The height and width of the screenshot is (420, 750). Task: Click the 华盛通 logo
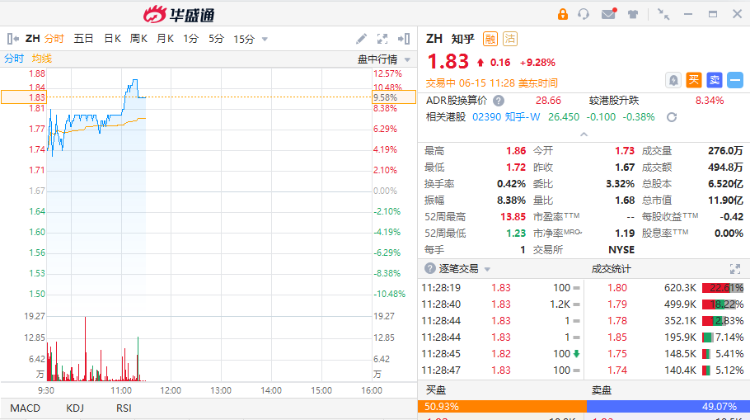click(179, 14)
